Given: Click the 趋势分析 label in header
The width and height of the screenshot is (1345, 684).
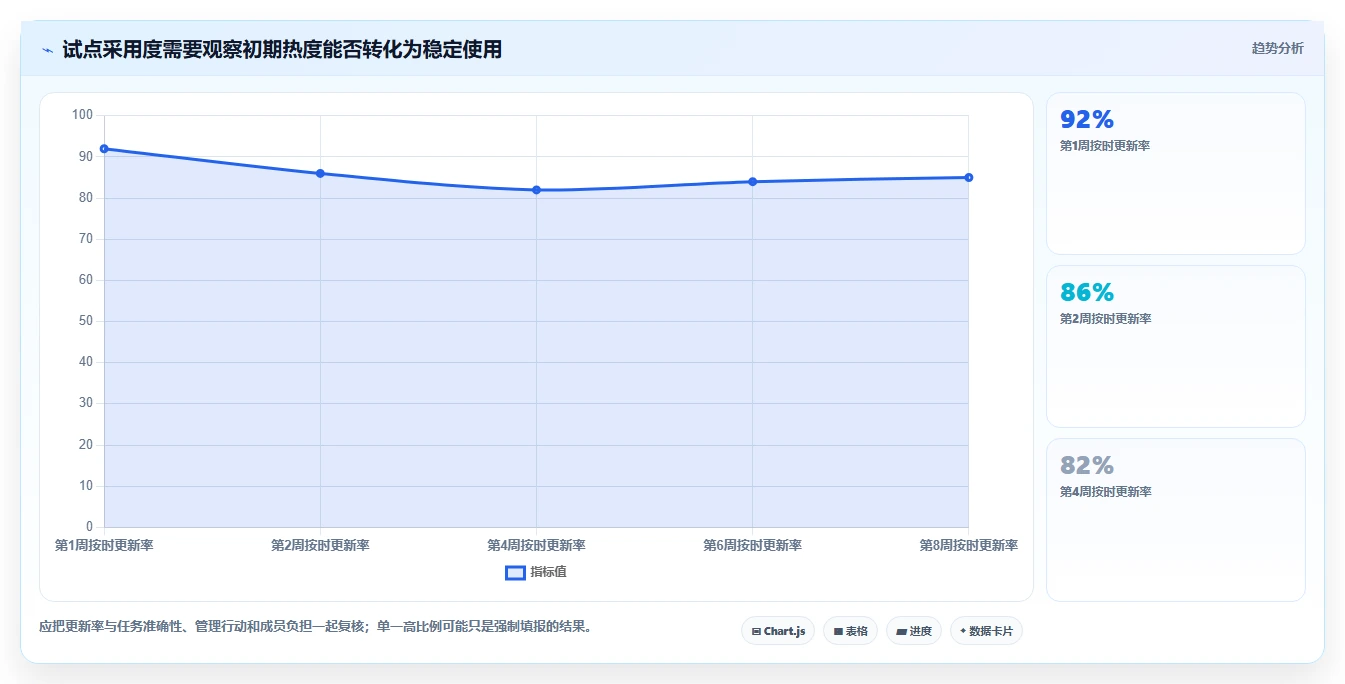Looking at the screenshot, I should click(1278, 48).
